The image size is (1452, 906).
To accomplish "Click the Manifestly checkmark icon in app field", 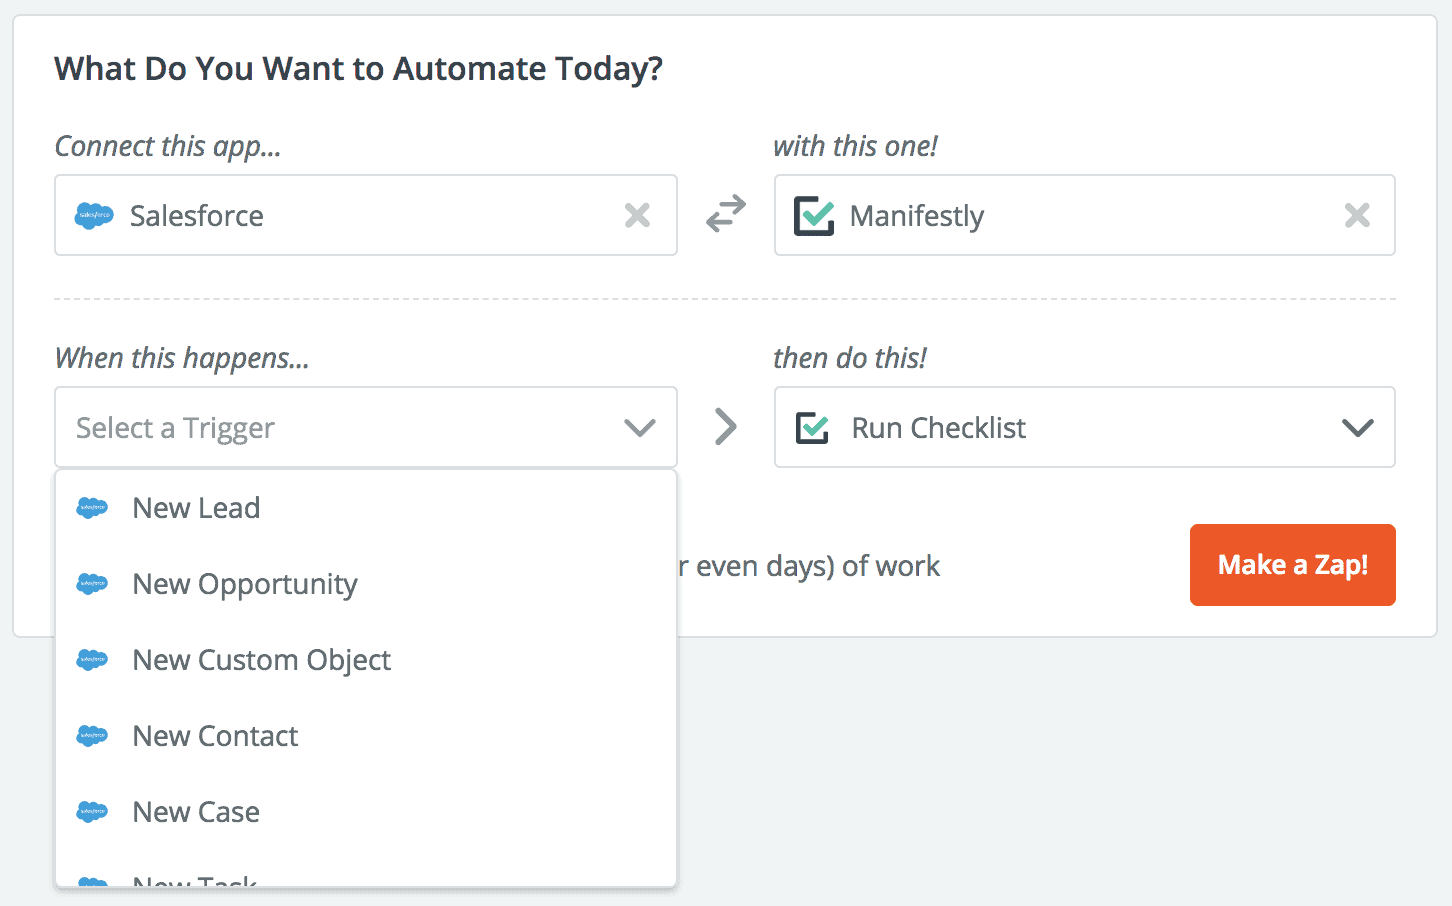I will [x=814, y=216].
